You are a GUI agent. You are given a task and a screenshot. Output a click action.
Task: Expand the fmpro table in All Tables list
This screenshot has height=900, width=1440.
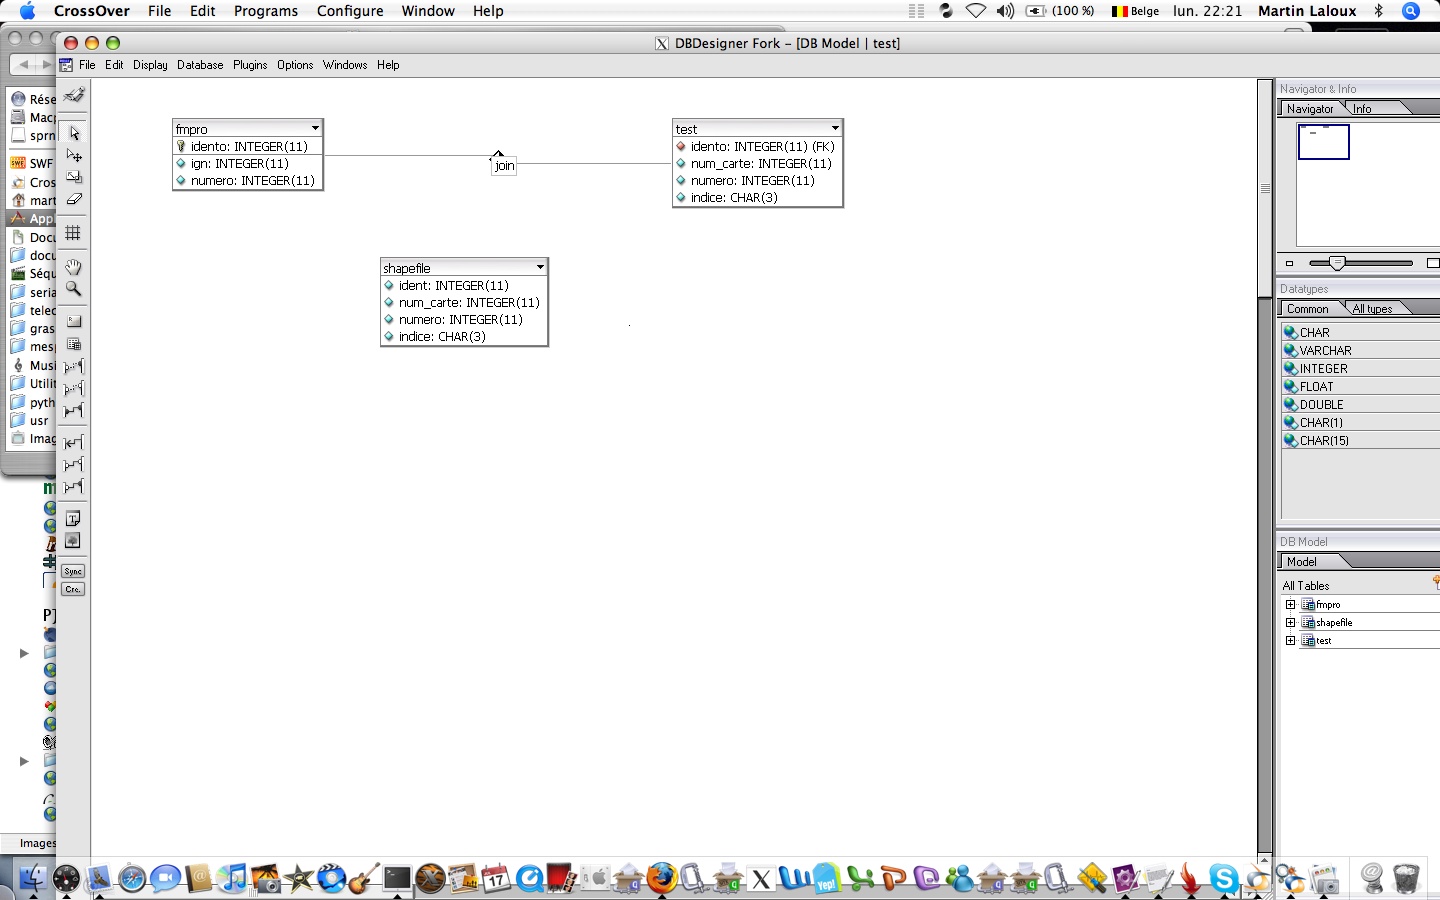(x=1290, y=604)
